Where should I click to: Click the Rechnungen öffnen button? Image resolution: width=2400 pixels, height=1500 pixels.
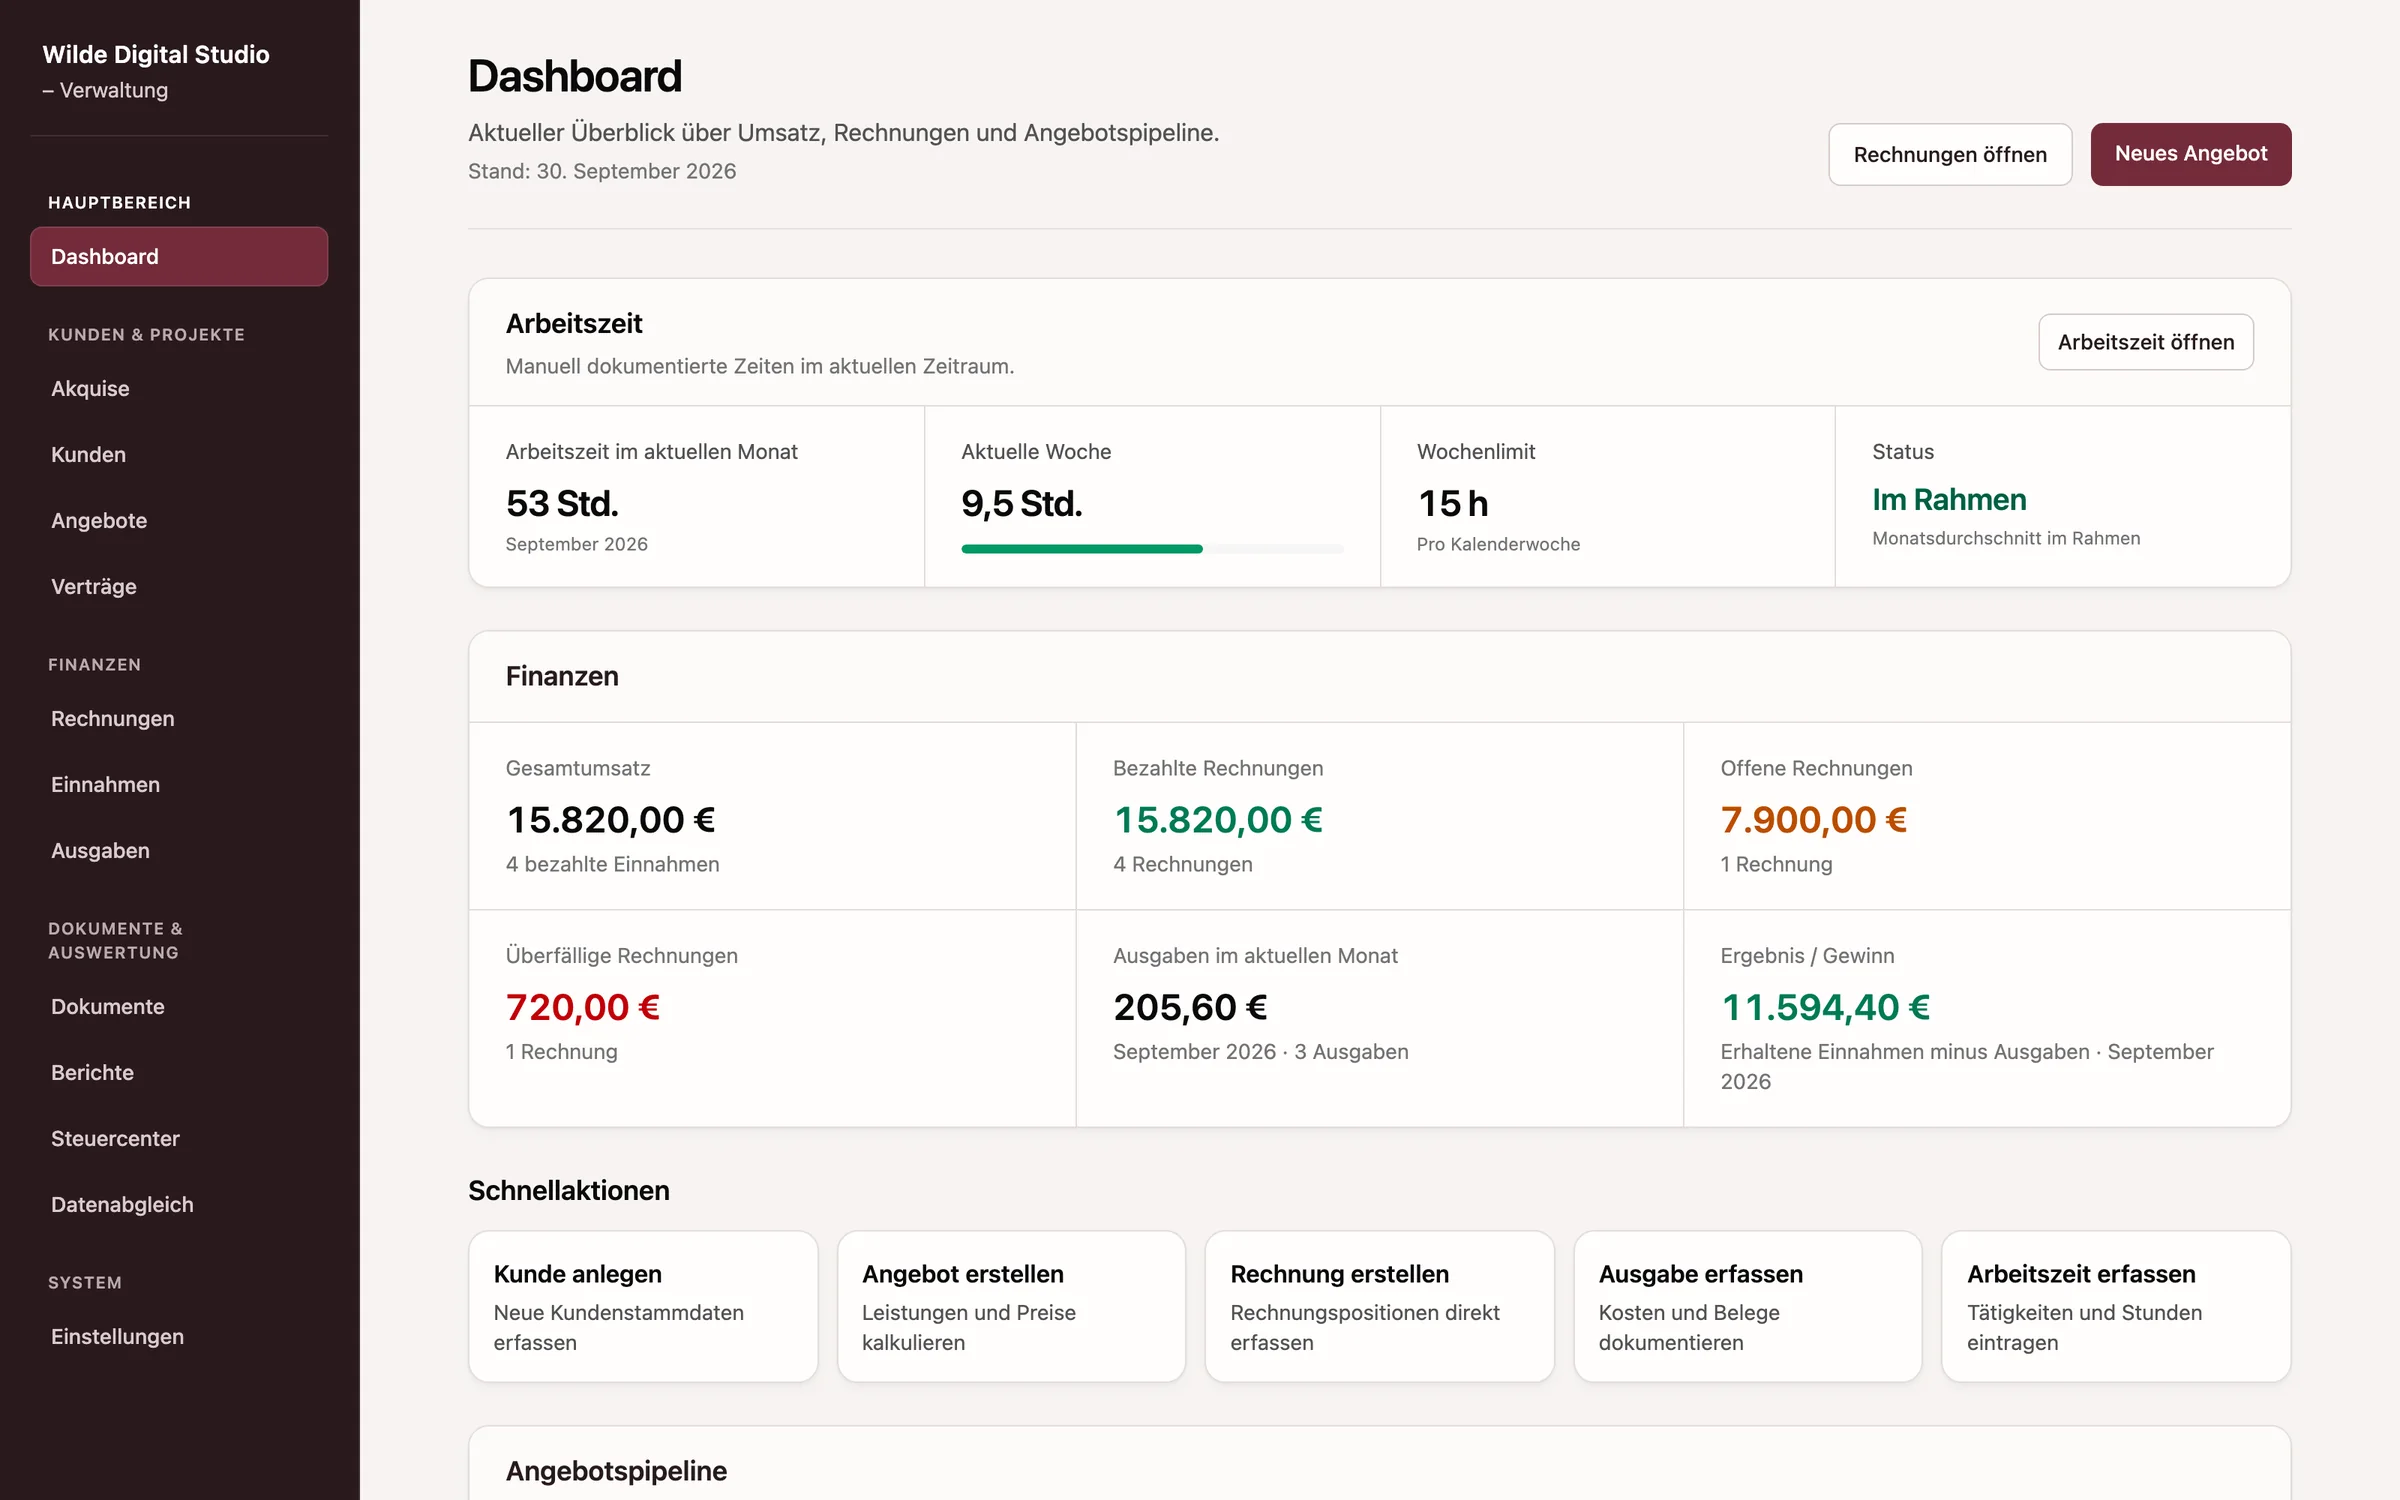pyautogui.click(x=1950, y=155)
